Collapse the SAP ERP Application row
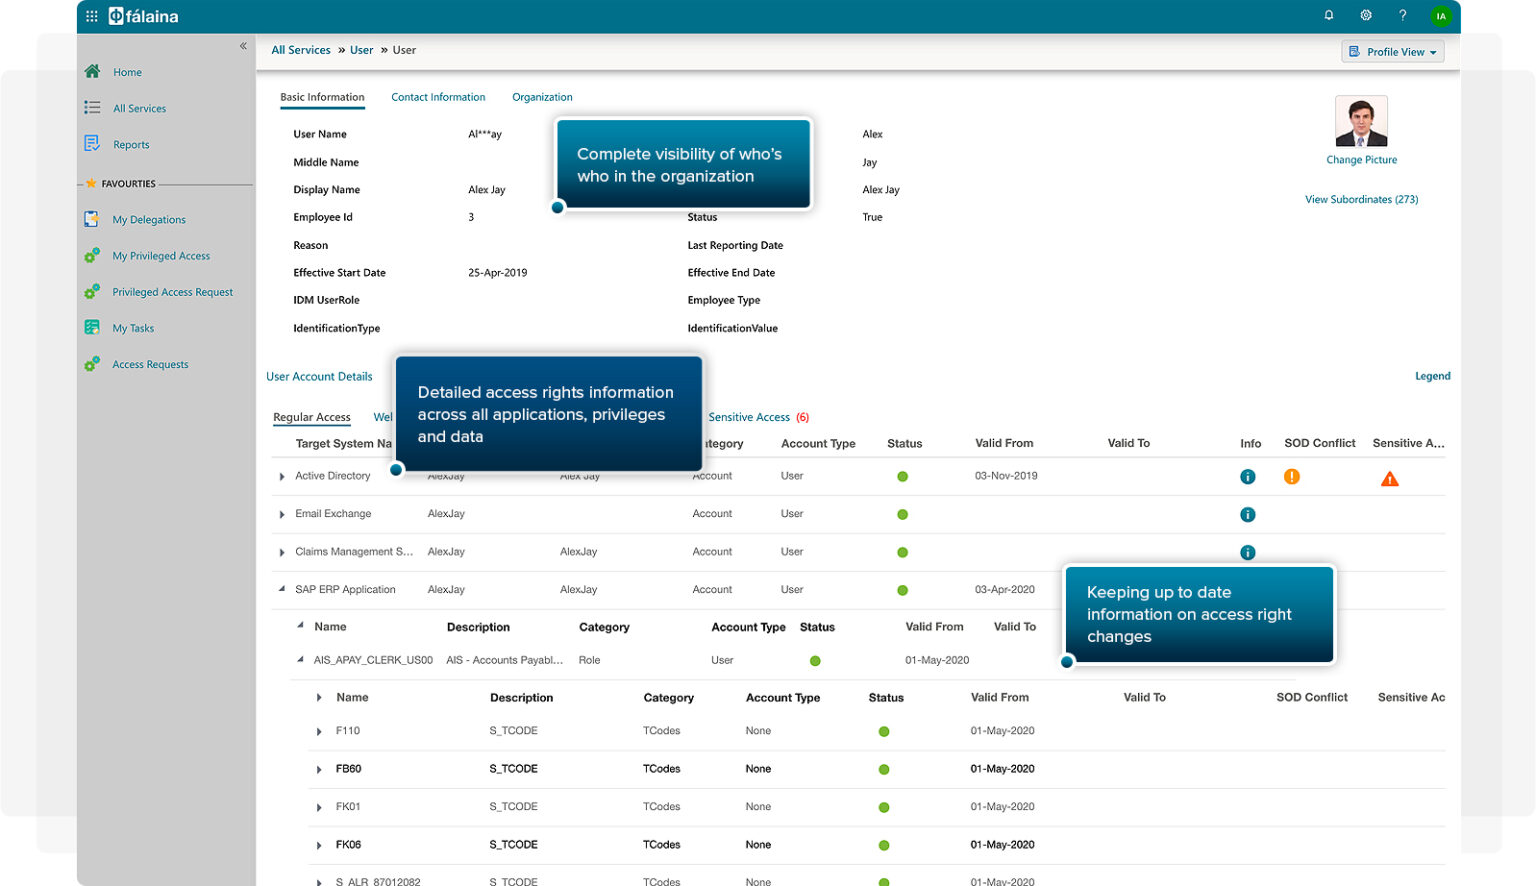Screen dimensions: 1536x886 (x=282, y=590)
